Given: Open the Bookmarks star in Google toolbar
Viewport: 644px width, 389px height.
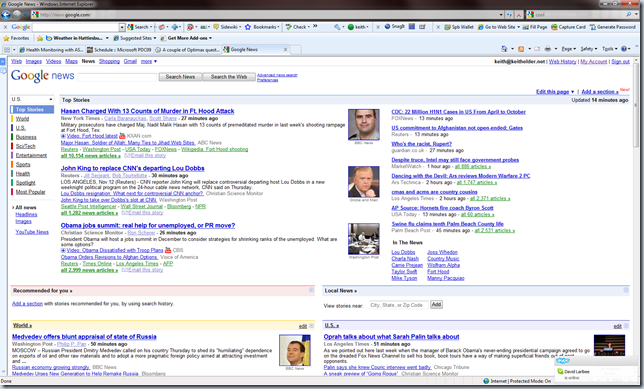Looking at the screenshot, I should click(x=262, y=27).
